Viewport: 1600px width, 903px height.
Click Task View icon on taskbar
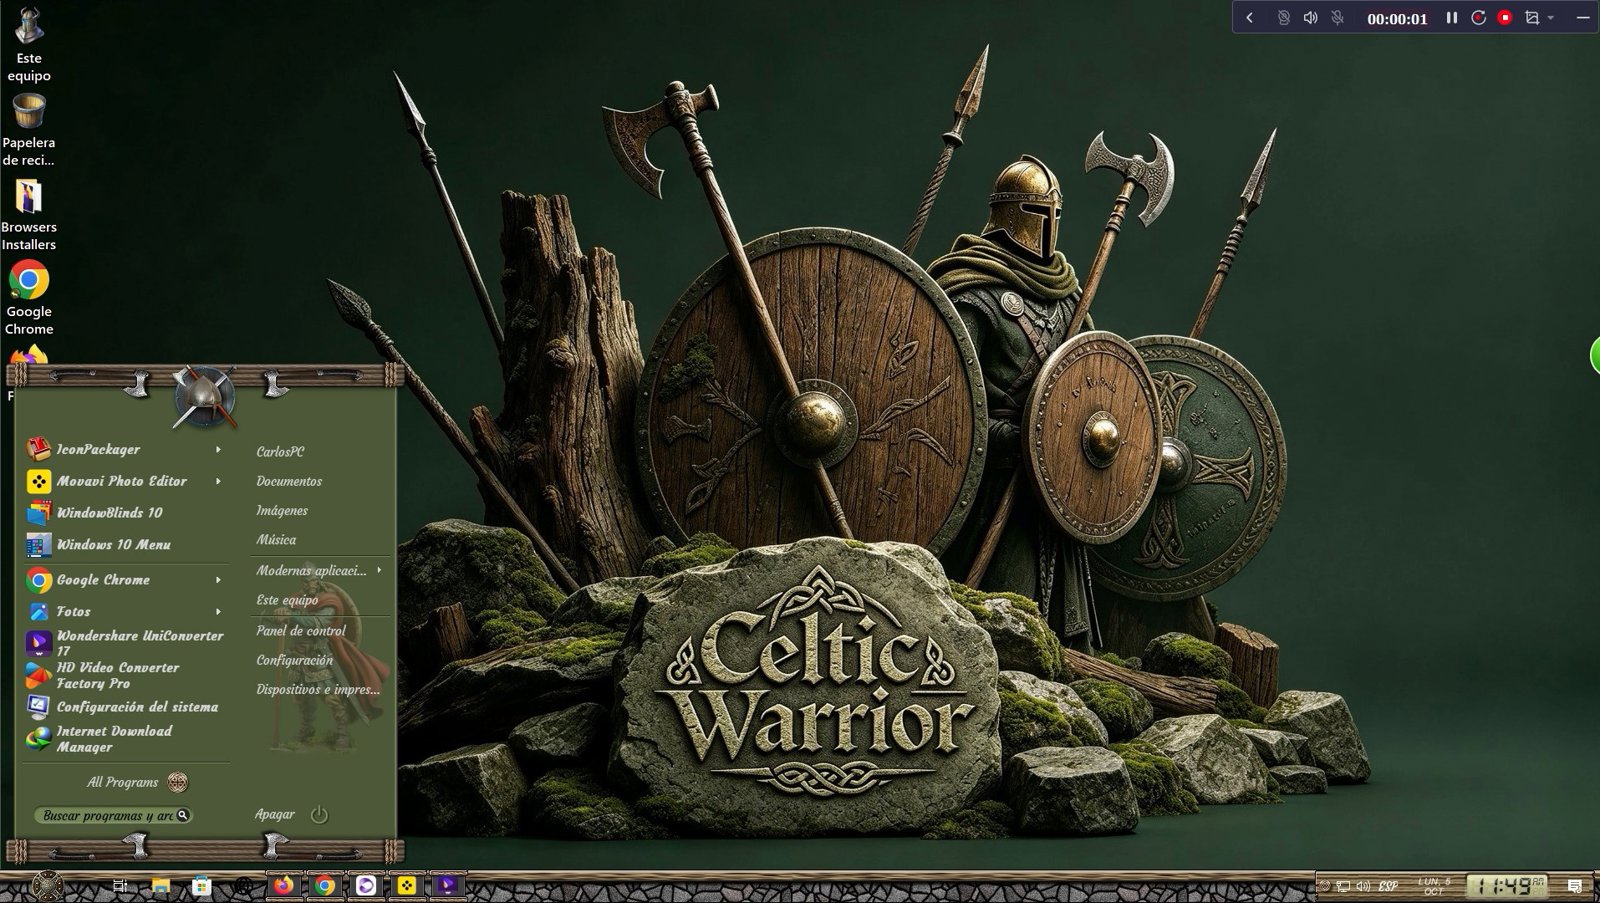point(120,886)
